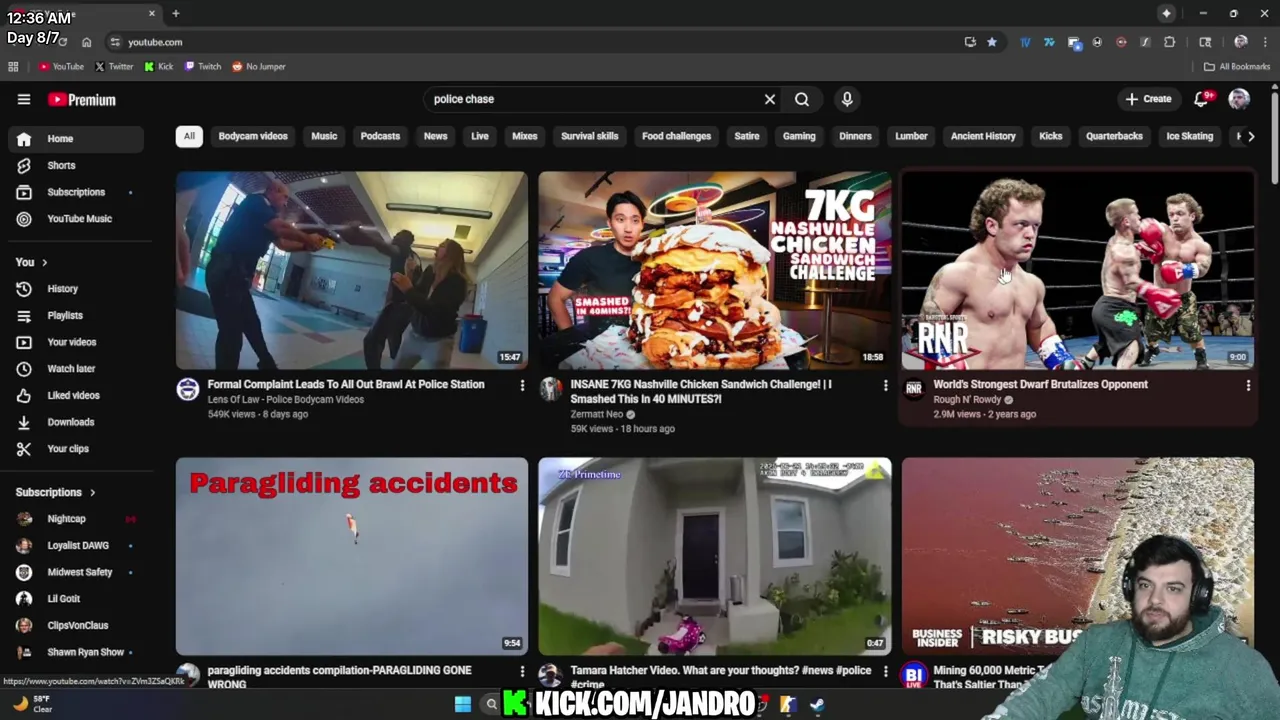Click the magnifier search button

(x=802, y=99)
